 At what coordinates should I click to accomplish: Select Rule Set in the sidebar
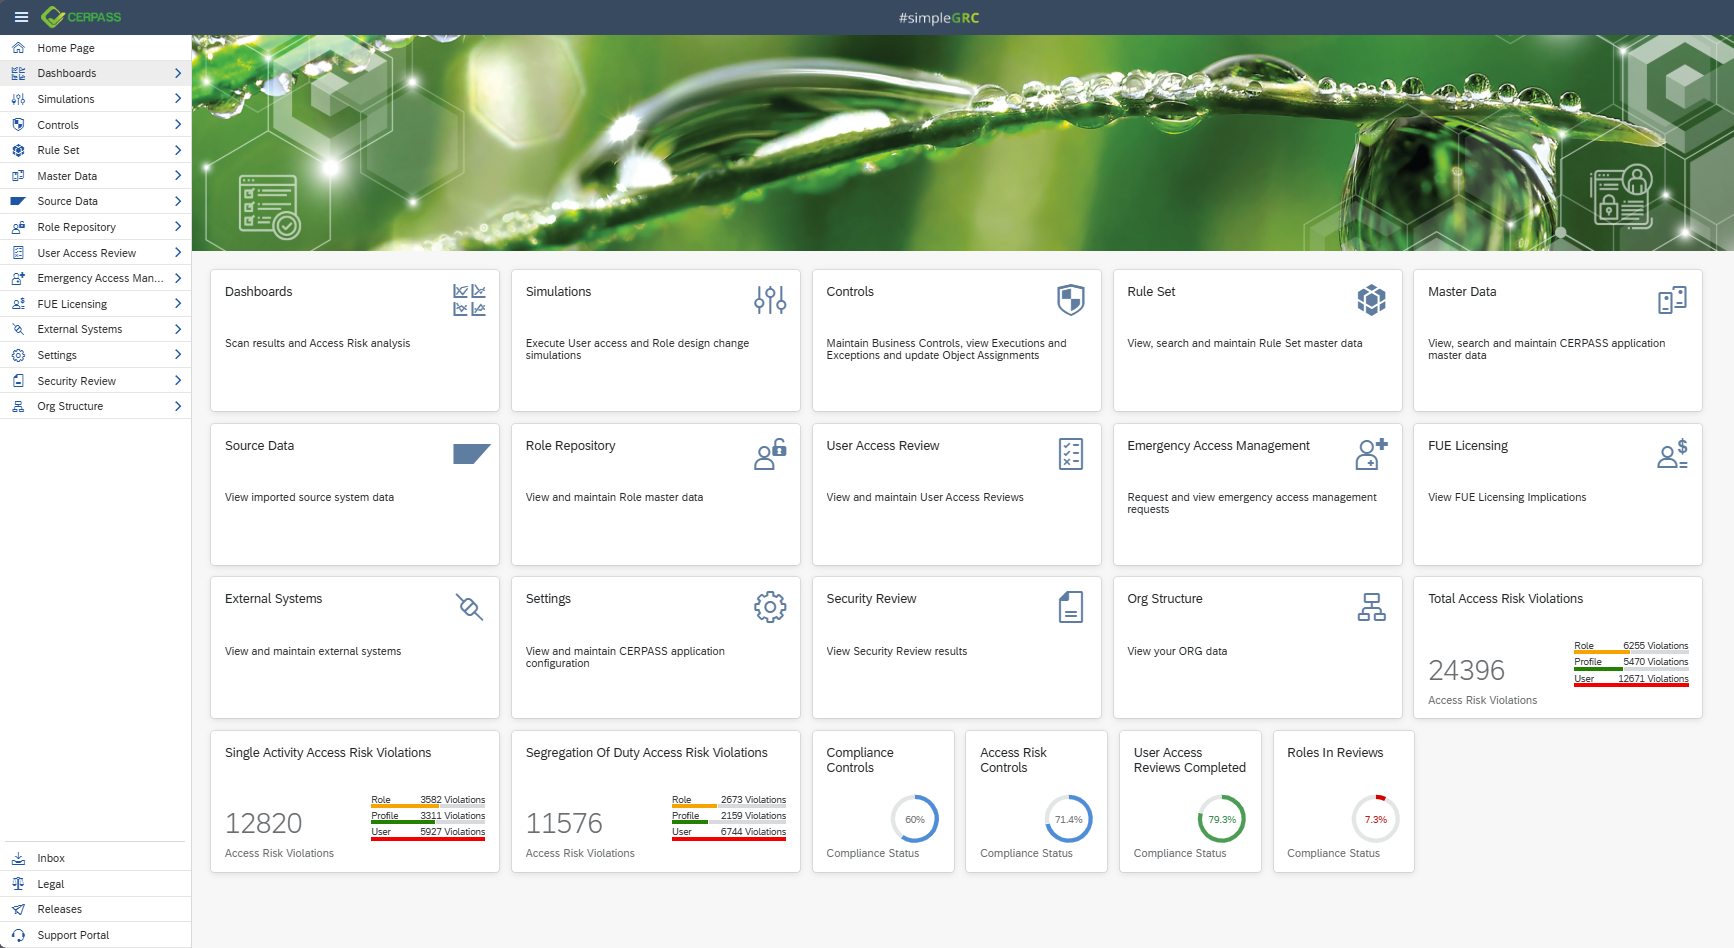95,150
